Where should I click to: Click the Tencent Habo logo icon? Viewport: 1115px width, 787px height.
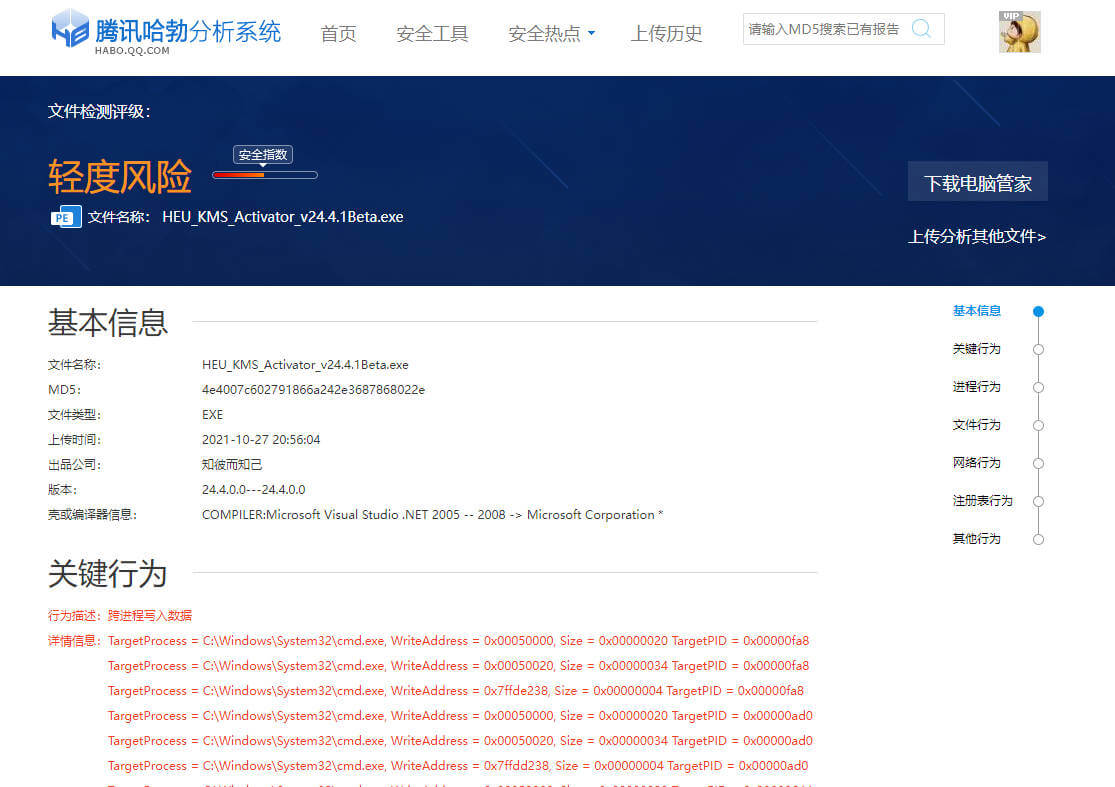pos(70,28)
